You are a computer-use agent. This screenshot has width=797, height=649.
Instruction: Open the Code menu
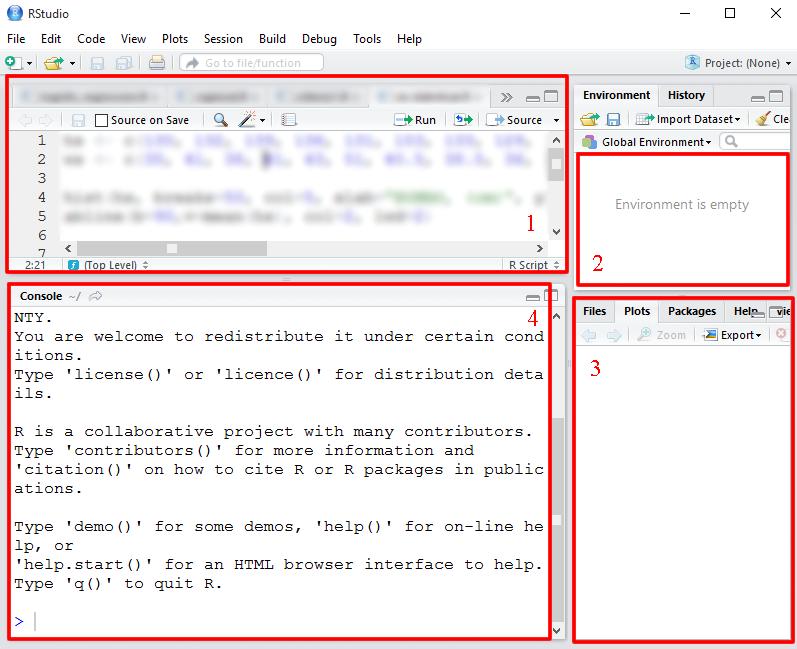pos(91,39)
